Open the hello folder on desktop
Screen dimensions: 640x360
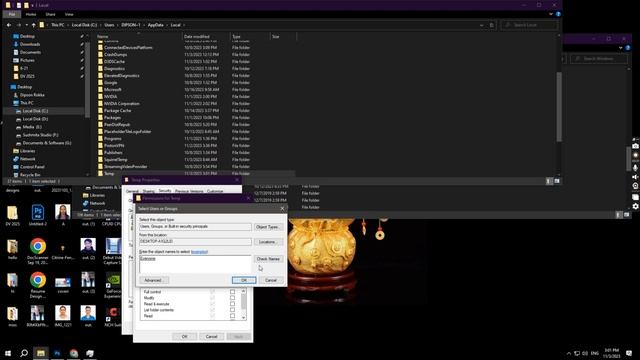tap(13, 248)
